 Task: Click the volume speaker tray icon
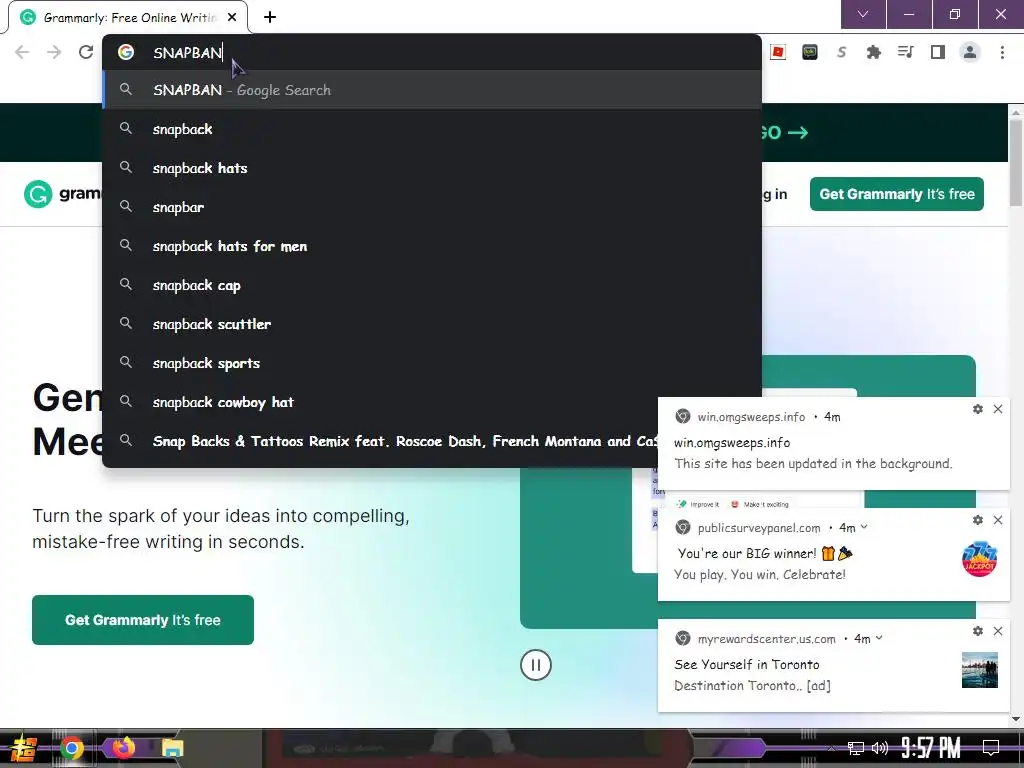tap(880, 748)
